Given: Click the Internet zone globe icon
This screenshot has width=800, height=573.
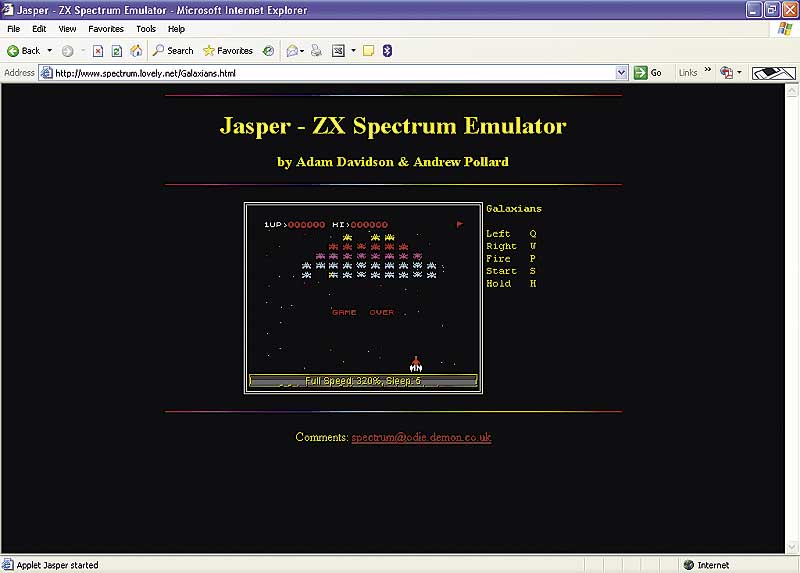Looking at the screenshot, I should pyautogui.click(x=689, y=565).
